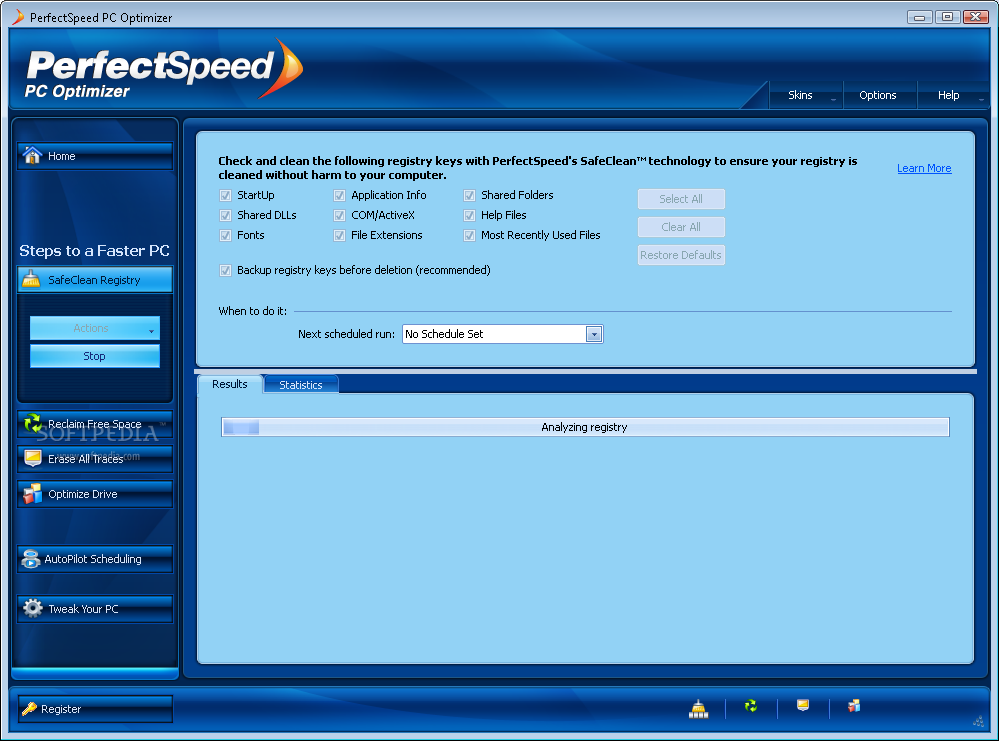Toggle the StartUp checkbox
This screenshot has height=741, width=999.
click(225, 195)
